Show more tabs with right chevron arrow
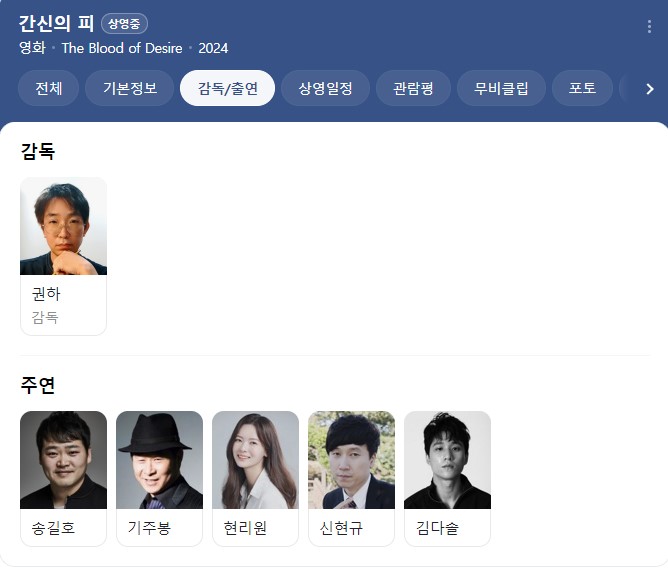The width and height of the screenshot is (668, 568). (649, 89)
